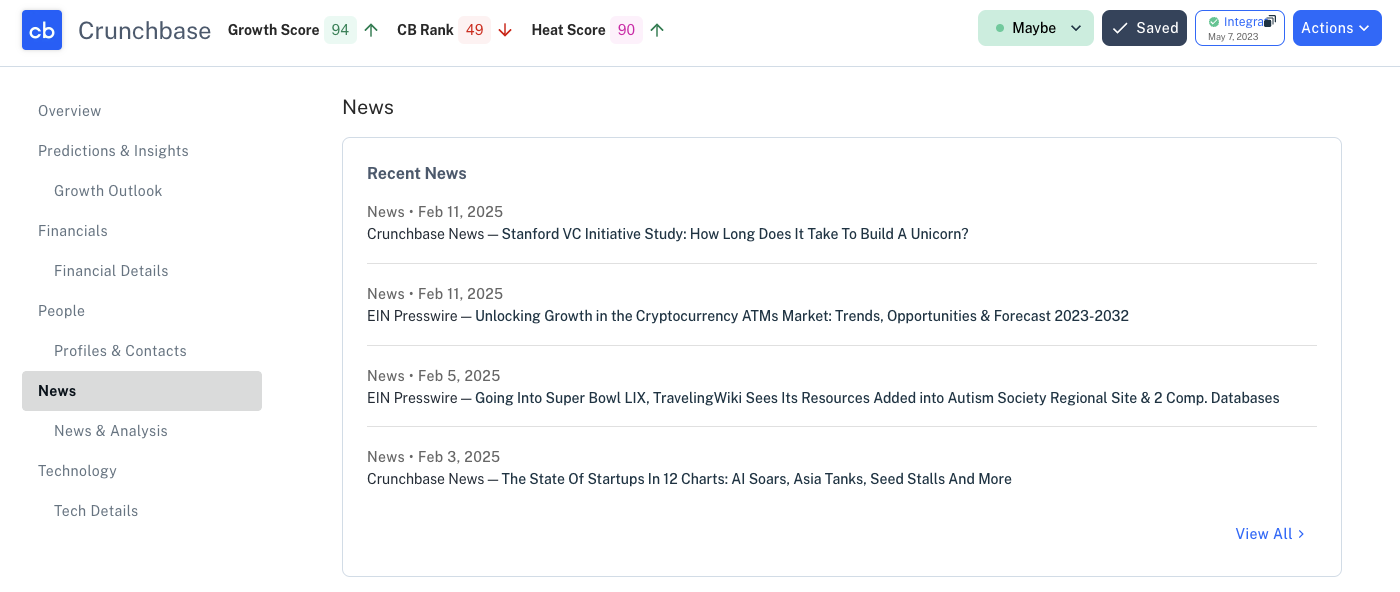
Task: Click the red CB Rank down arrow
Action: (x=505, y=30)
